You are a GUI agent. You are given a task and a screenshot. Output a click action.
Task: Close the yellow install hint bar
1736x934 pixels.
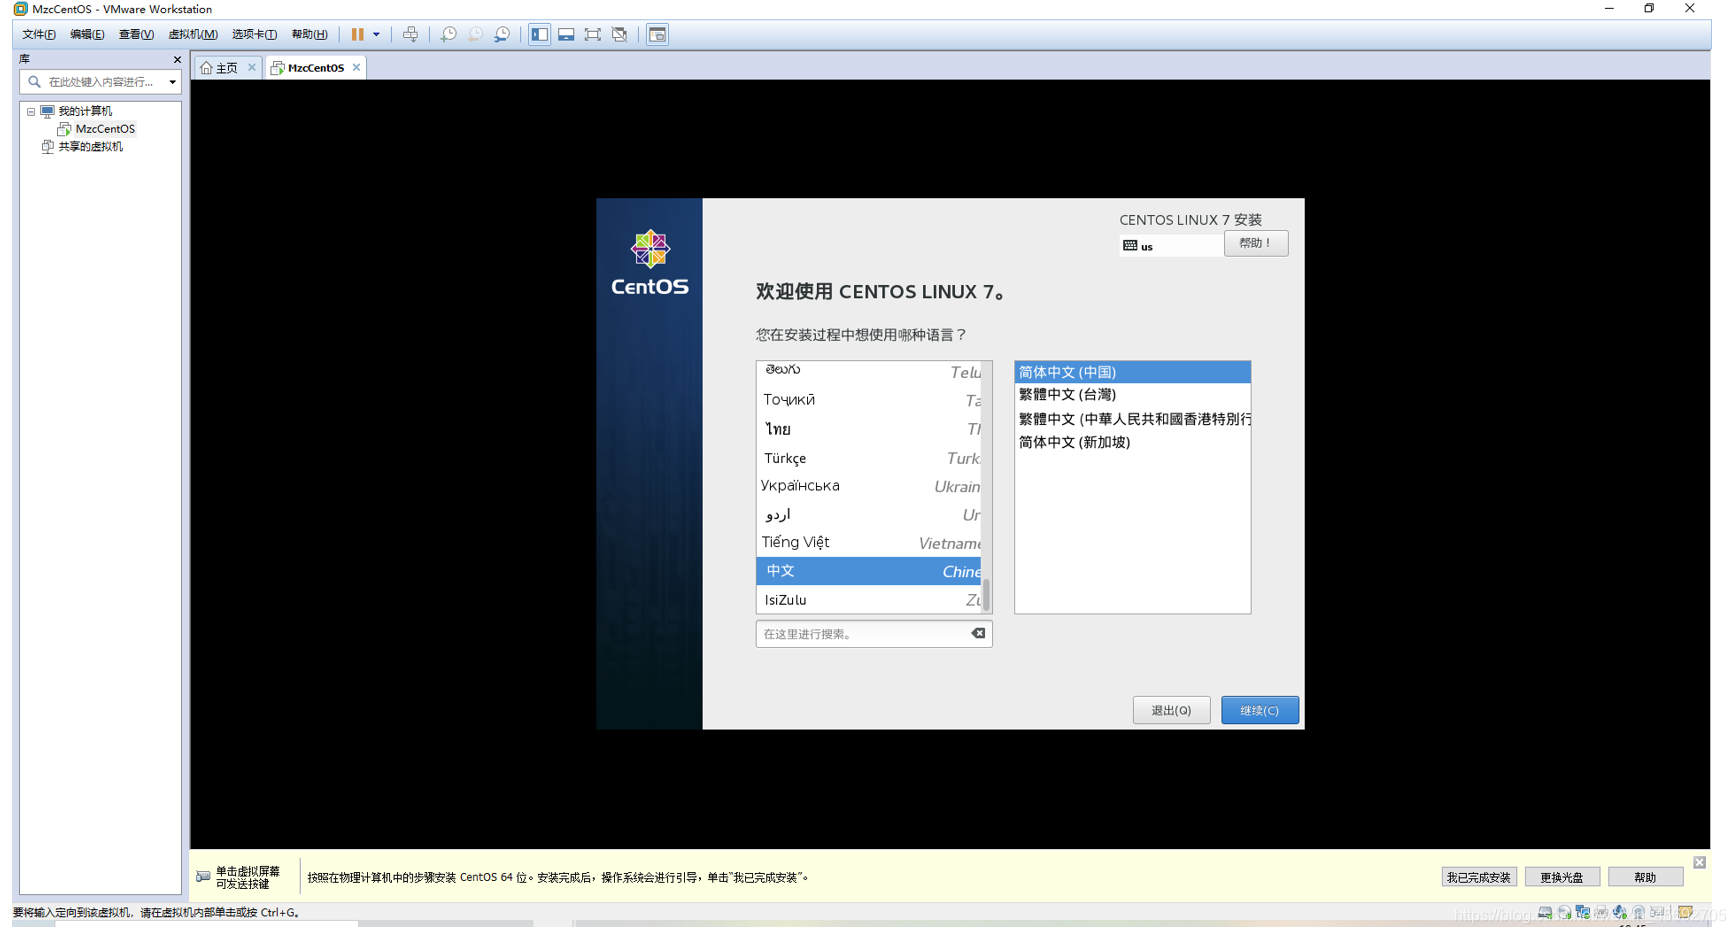click(1699, 863)
